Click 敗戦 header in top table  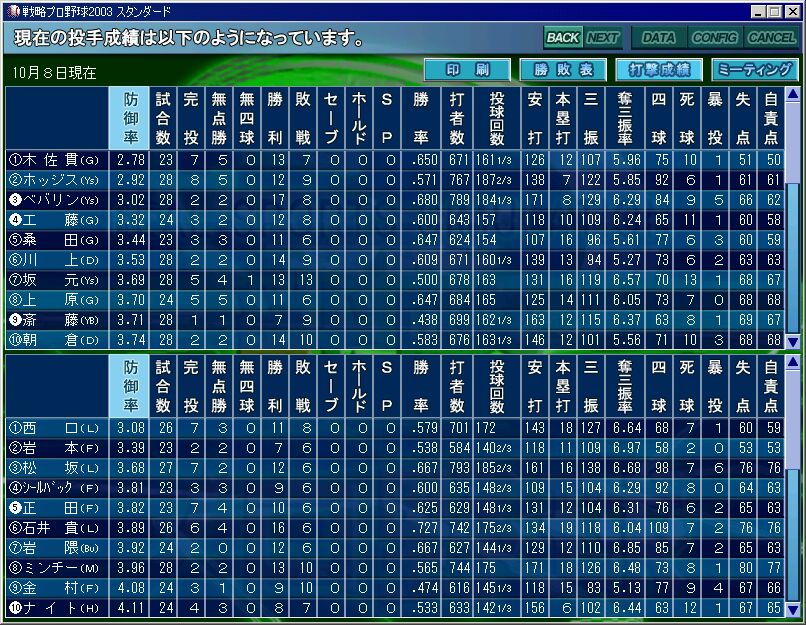click(x=303, y=118)
